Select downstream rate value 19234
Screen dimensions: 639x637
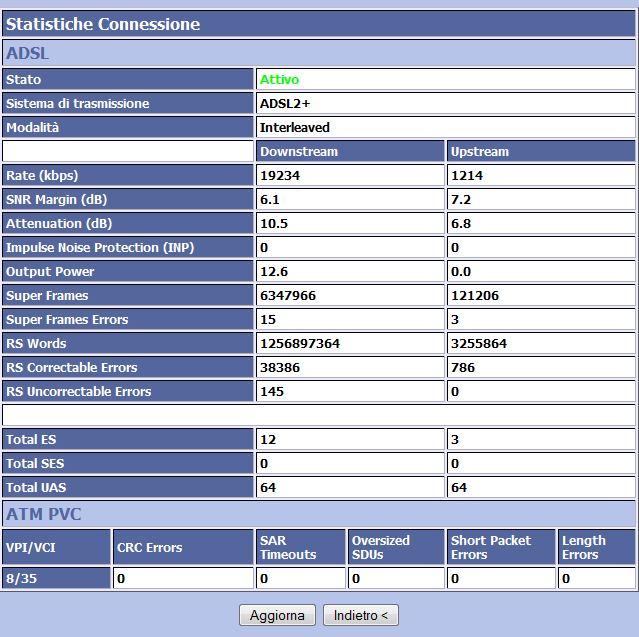279,175
